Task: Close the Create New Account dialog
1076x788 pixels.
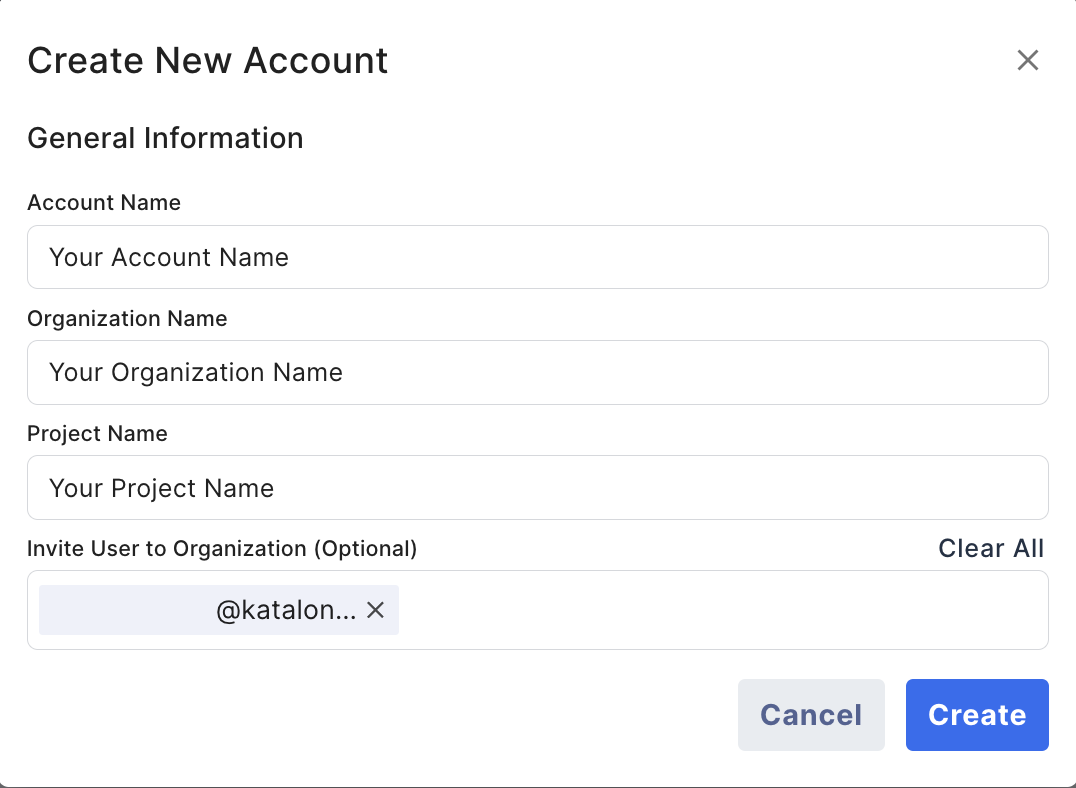Action: [x=1027, y=61]
